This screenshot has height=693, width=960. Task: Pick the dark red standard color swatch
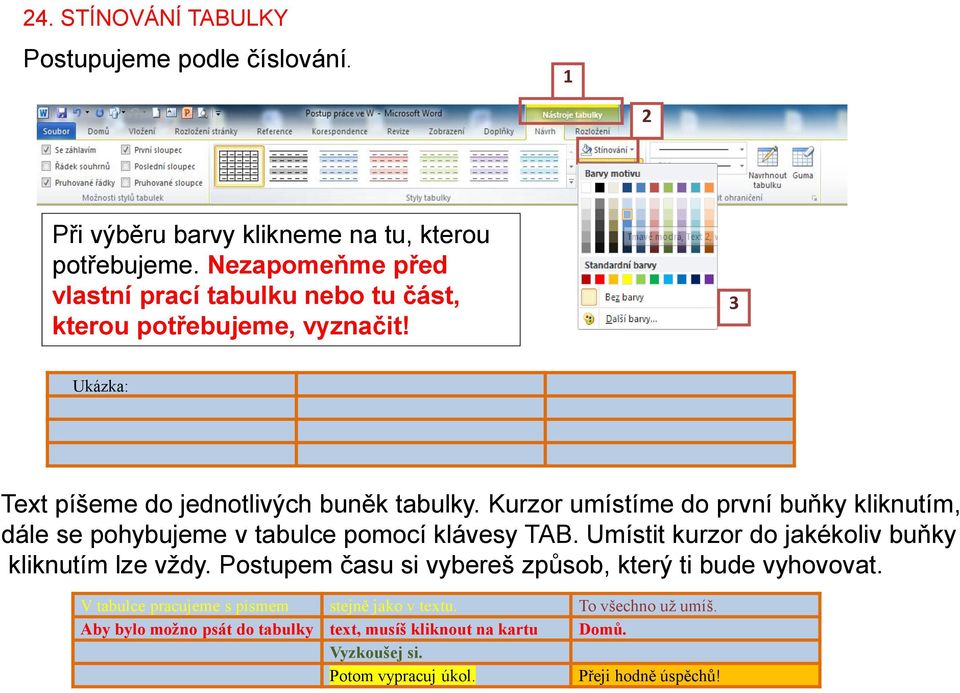(586, 279)
